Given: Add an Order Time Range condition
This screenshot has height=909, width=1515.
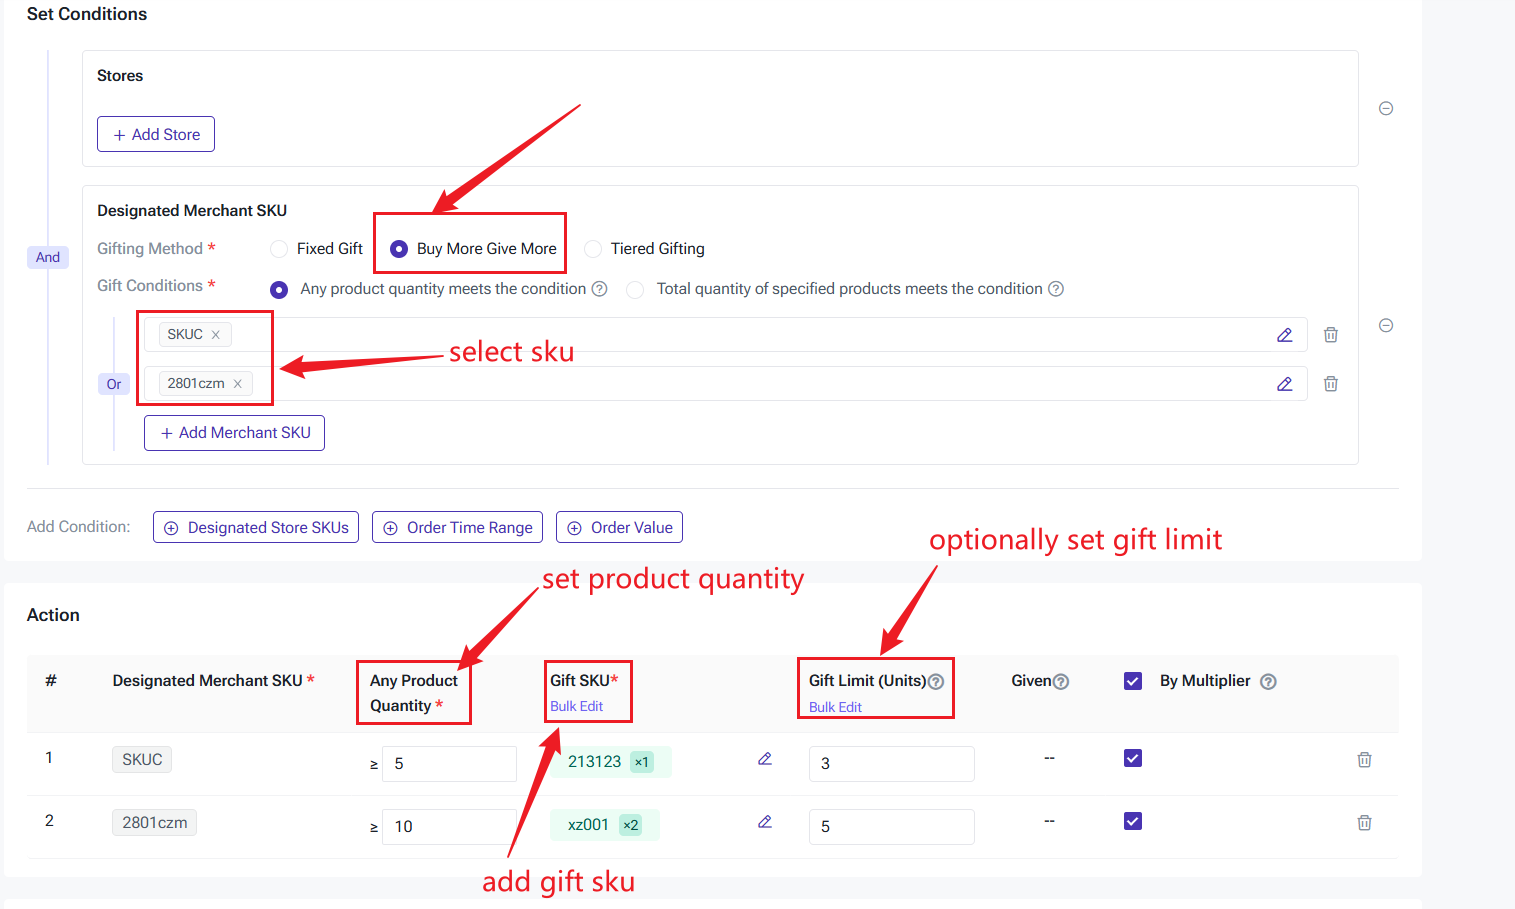Looking at the screenshot, I should coord(458,527).
